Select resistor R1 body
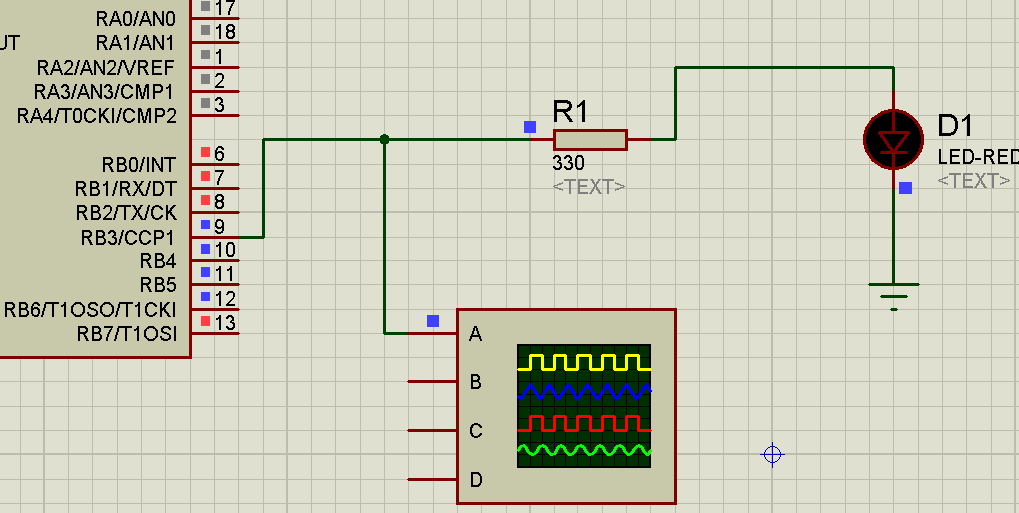The width and height of the screenshot is (1019, 513). tap(590, 140)
